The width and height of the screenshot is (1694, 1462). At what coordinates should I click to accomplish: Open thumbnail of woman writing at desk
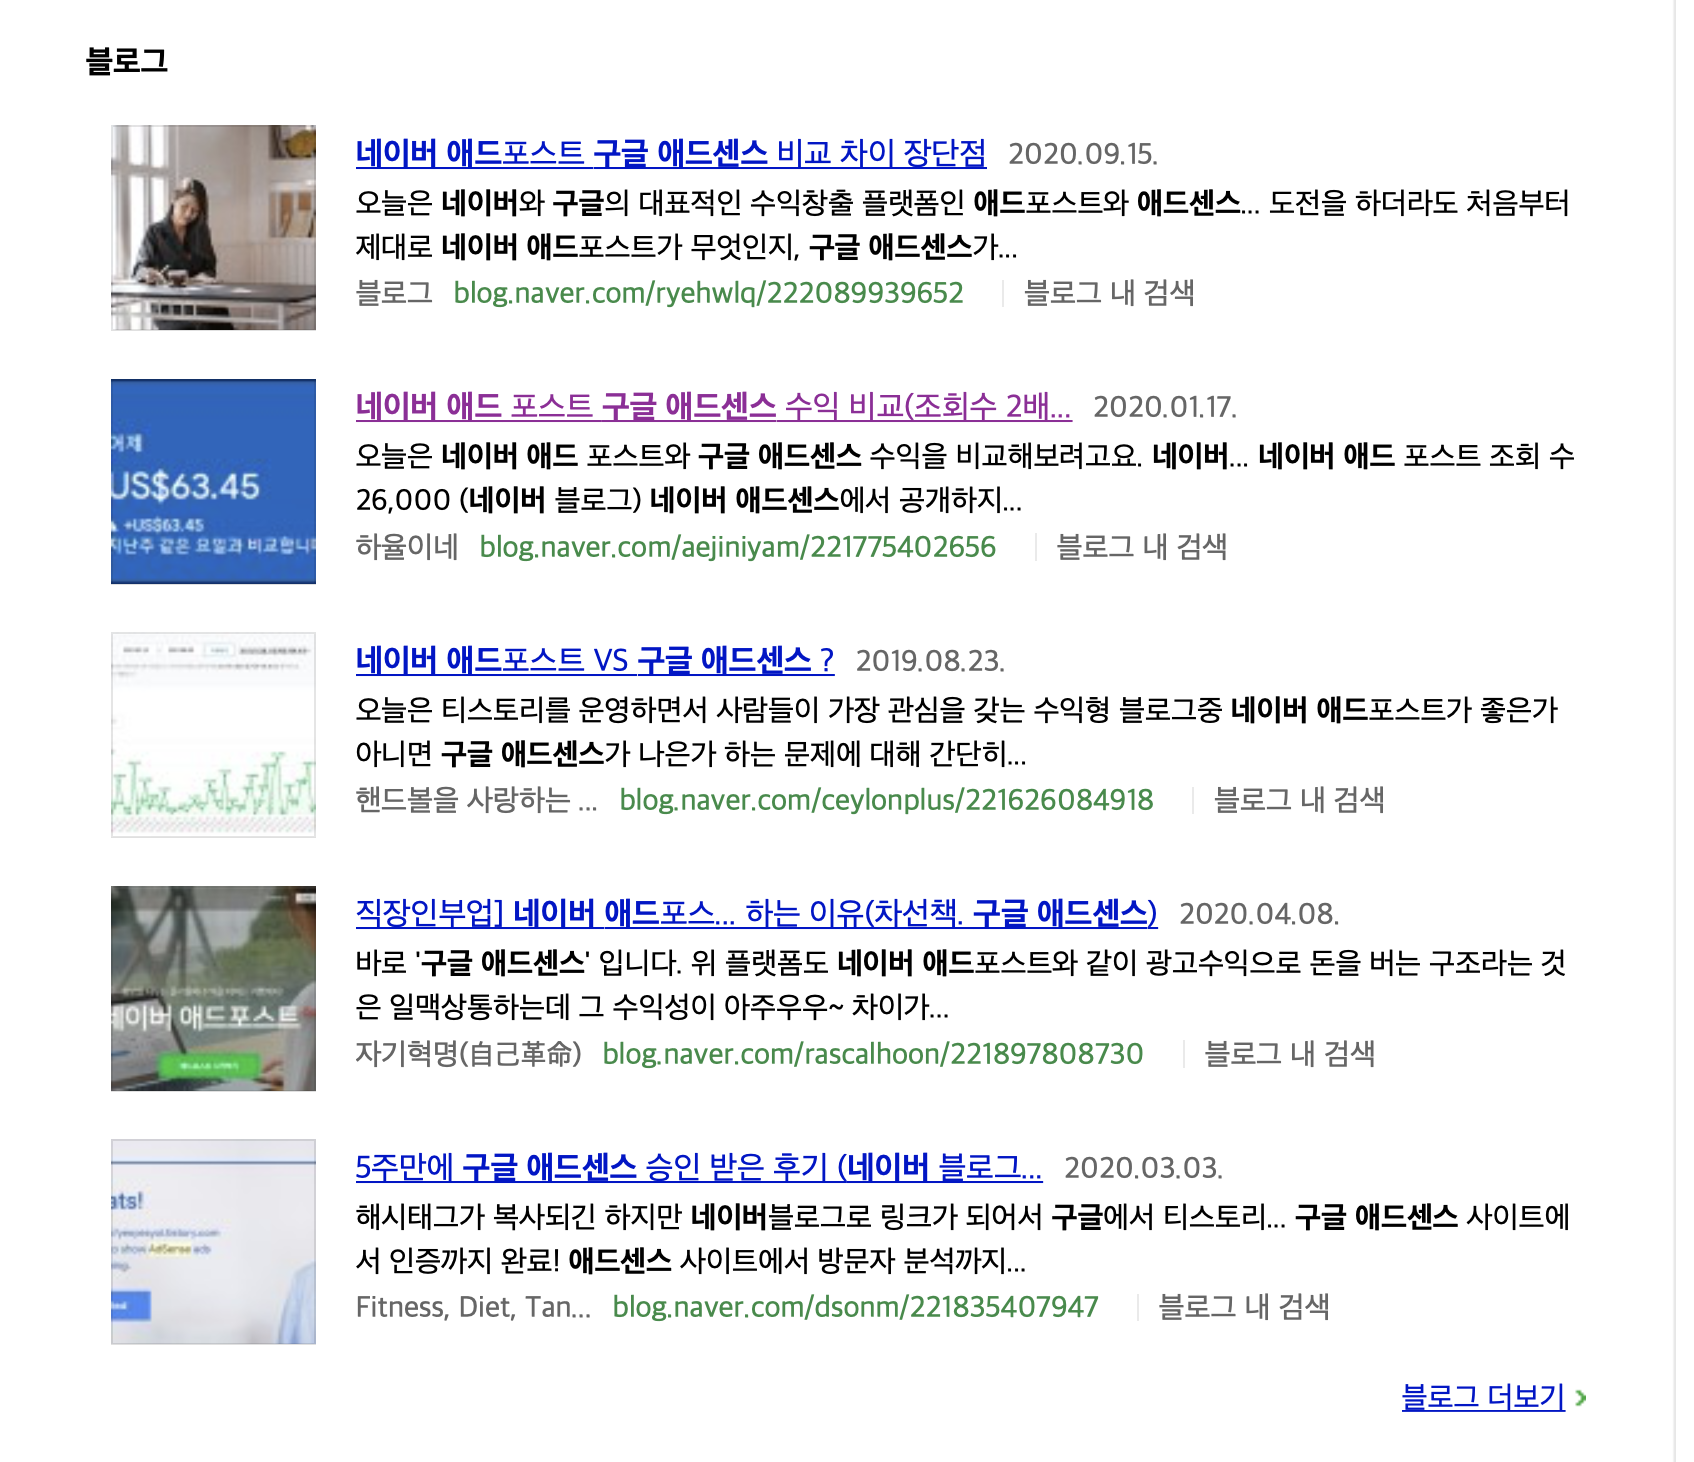point(213,227)
